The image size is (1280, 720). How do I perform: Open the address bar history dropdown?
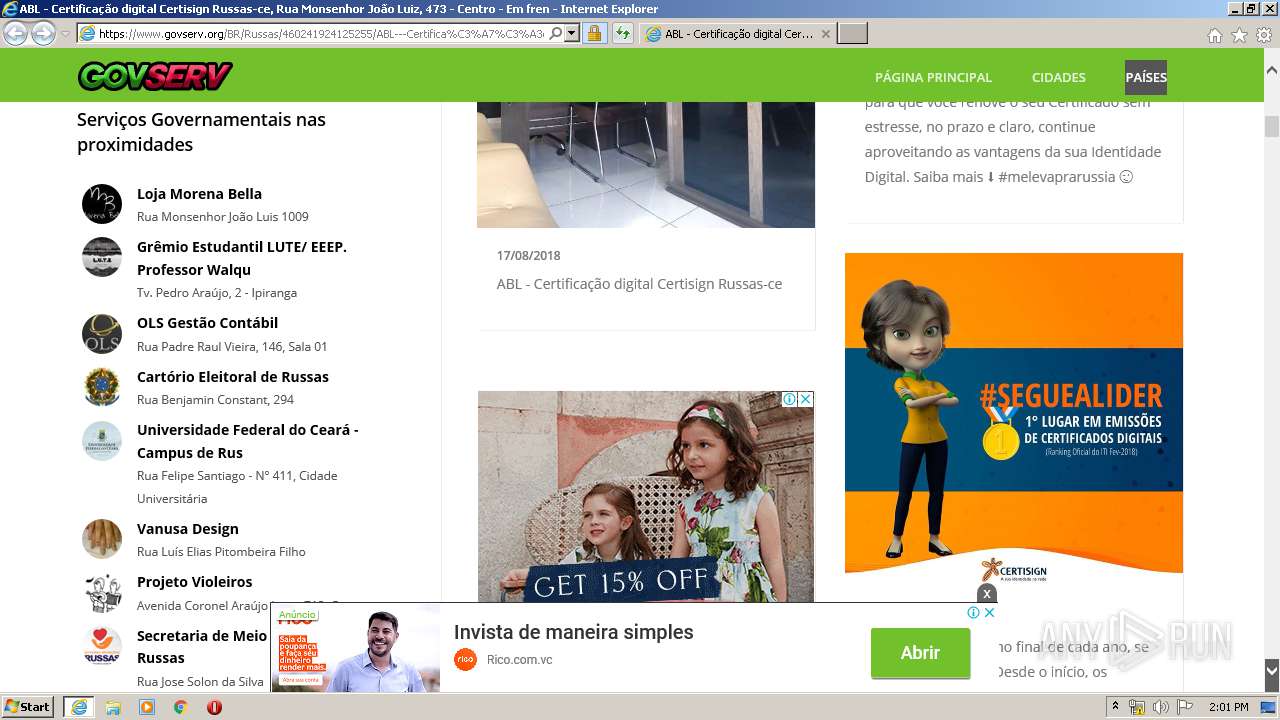pyautogui.click(x=572, y=33)
